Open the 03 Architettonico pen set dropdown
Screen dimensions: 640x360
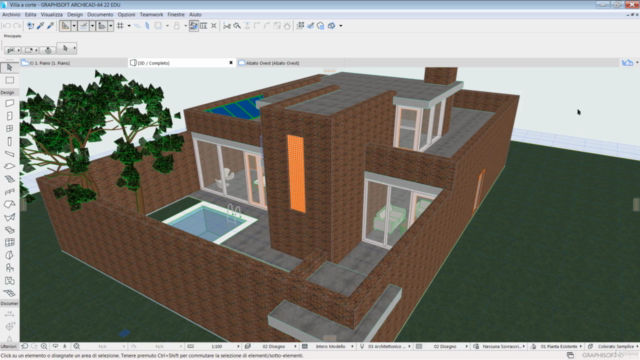click(409, 347)
